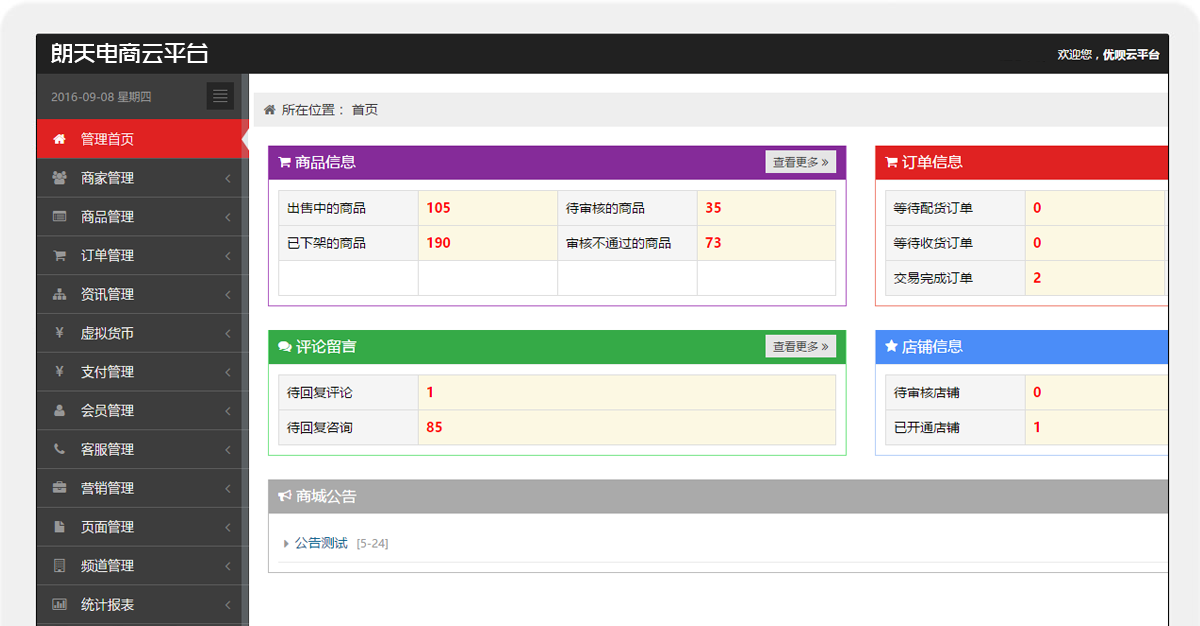Select the merchants management icon in sidebar
This screenshot has height=626, width=1200.
pos(62,177)
